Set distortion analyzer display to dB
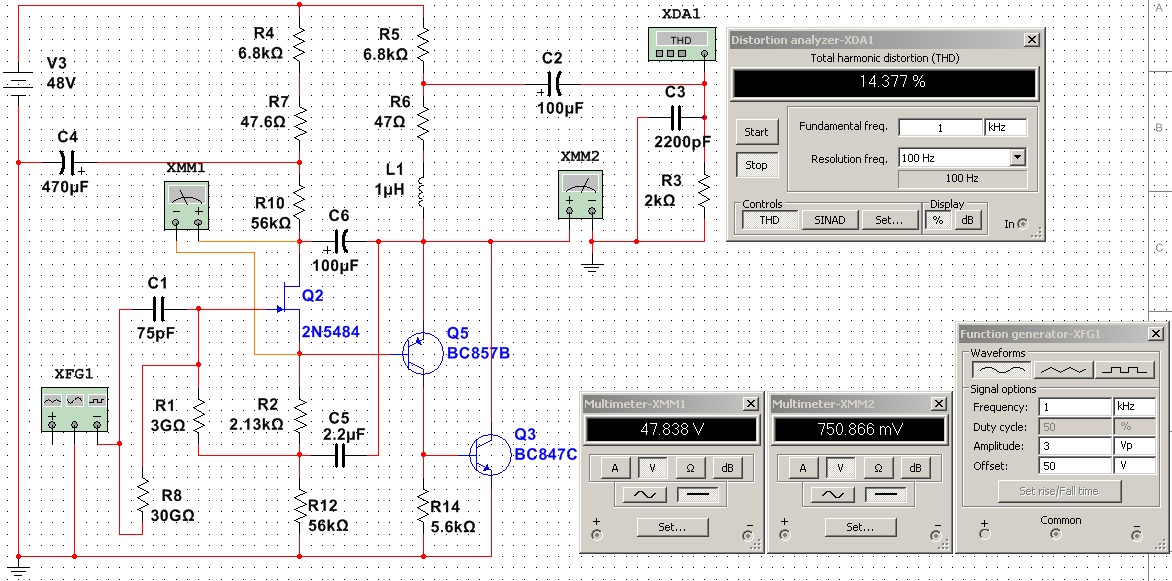The width and height of the screenshot is (1172, 581). coord(966,220)
